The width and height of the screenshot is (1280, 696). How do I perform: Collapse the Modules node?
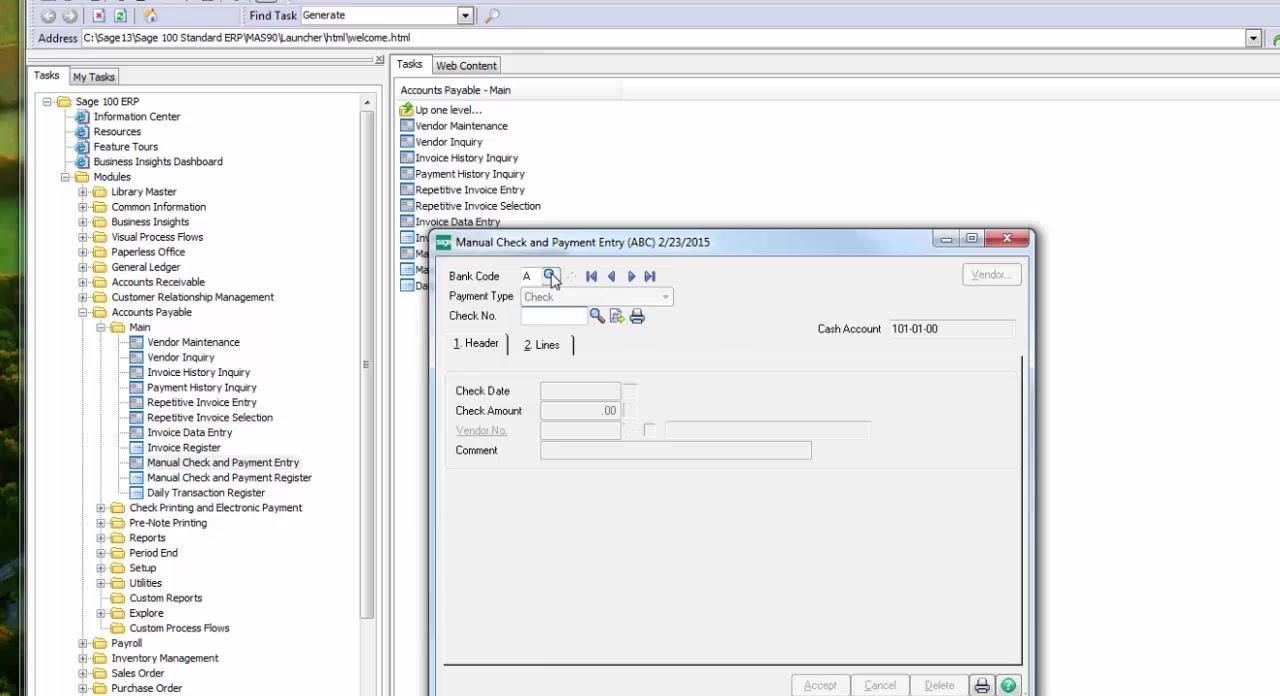coord(65,177)
